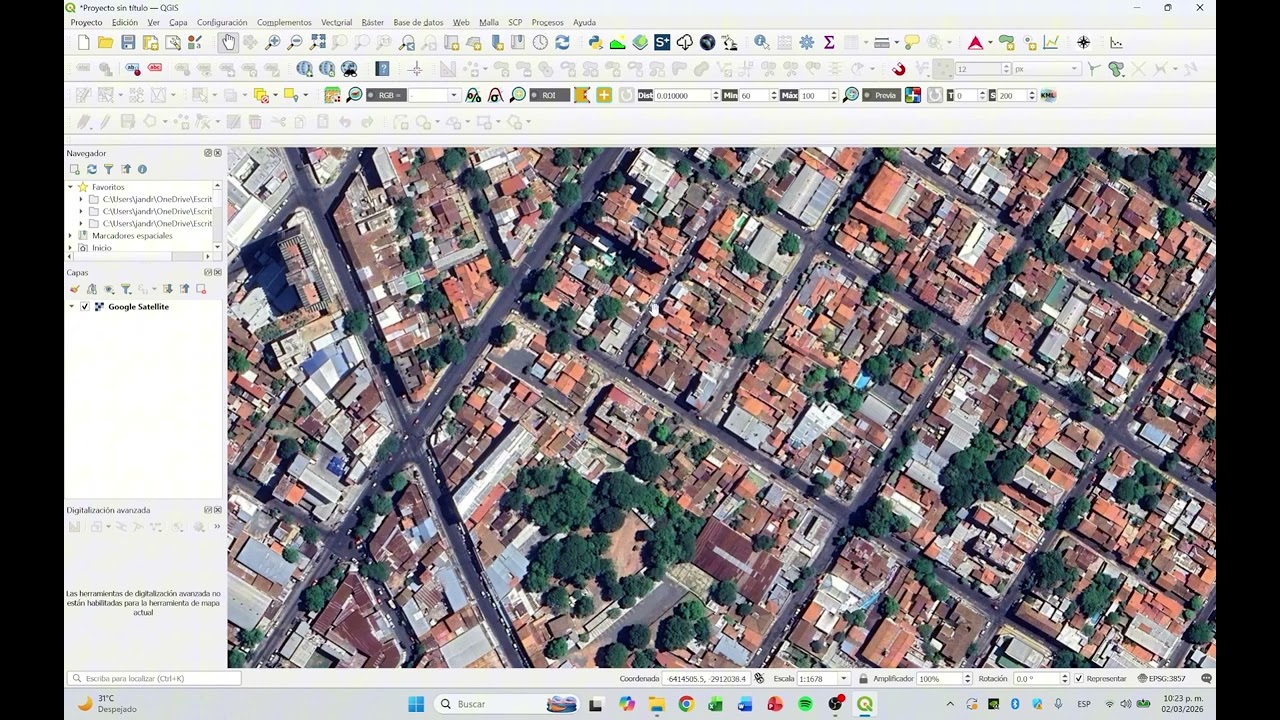
Task: Click the Capas panel title
Action: point(77,272)
